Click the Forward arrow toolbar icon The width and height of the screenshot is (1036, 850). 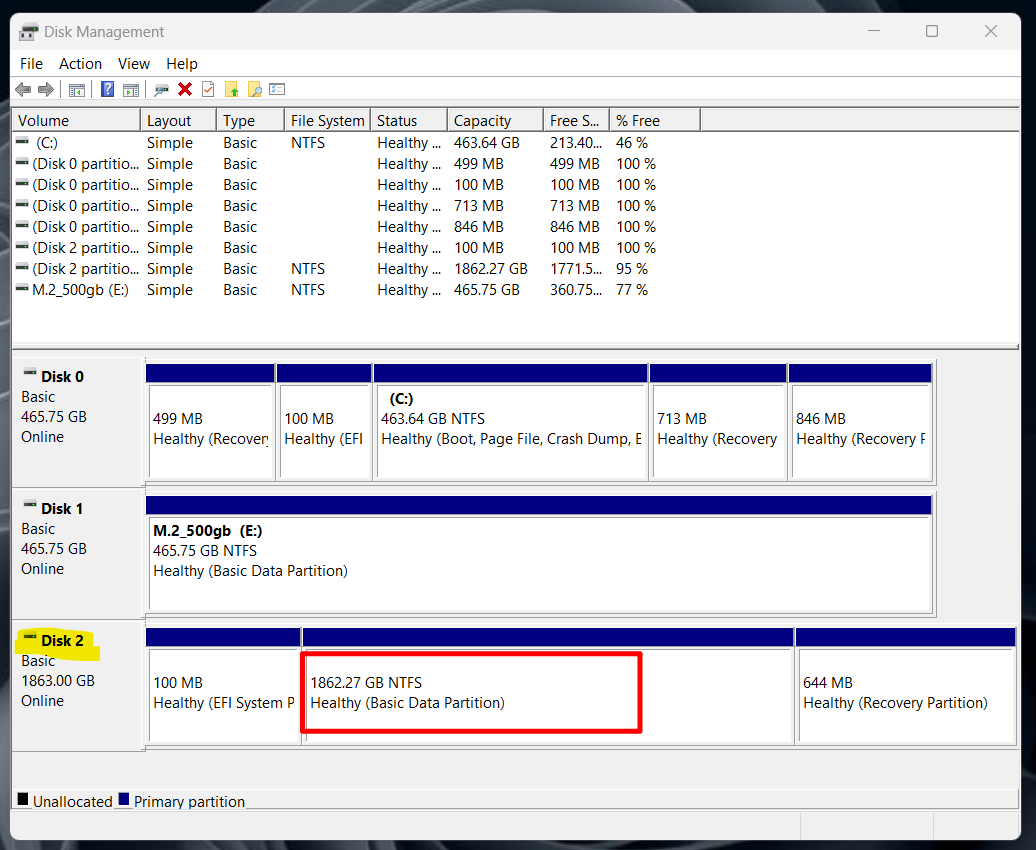click(46, 90)
